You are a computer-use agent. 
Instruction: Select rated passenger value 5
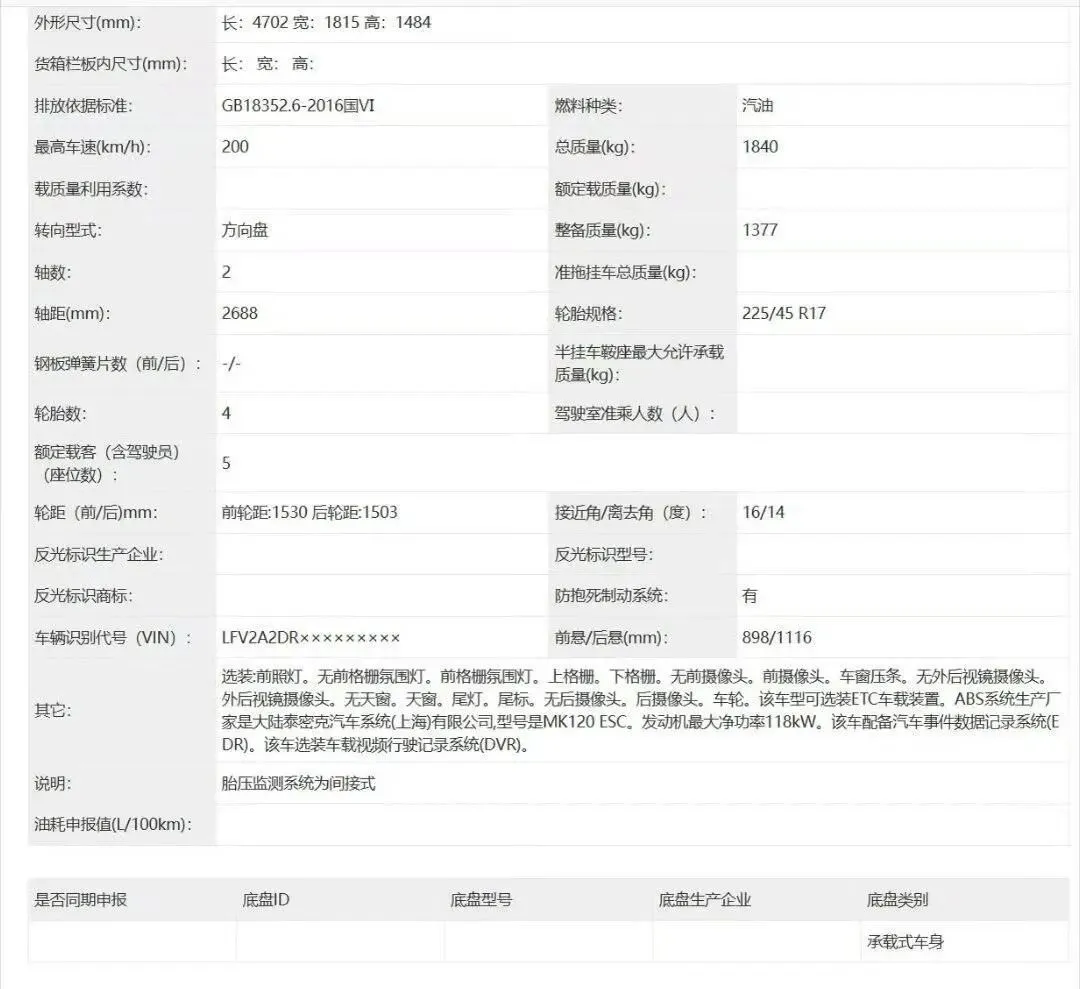[226, 463]
